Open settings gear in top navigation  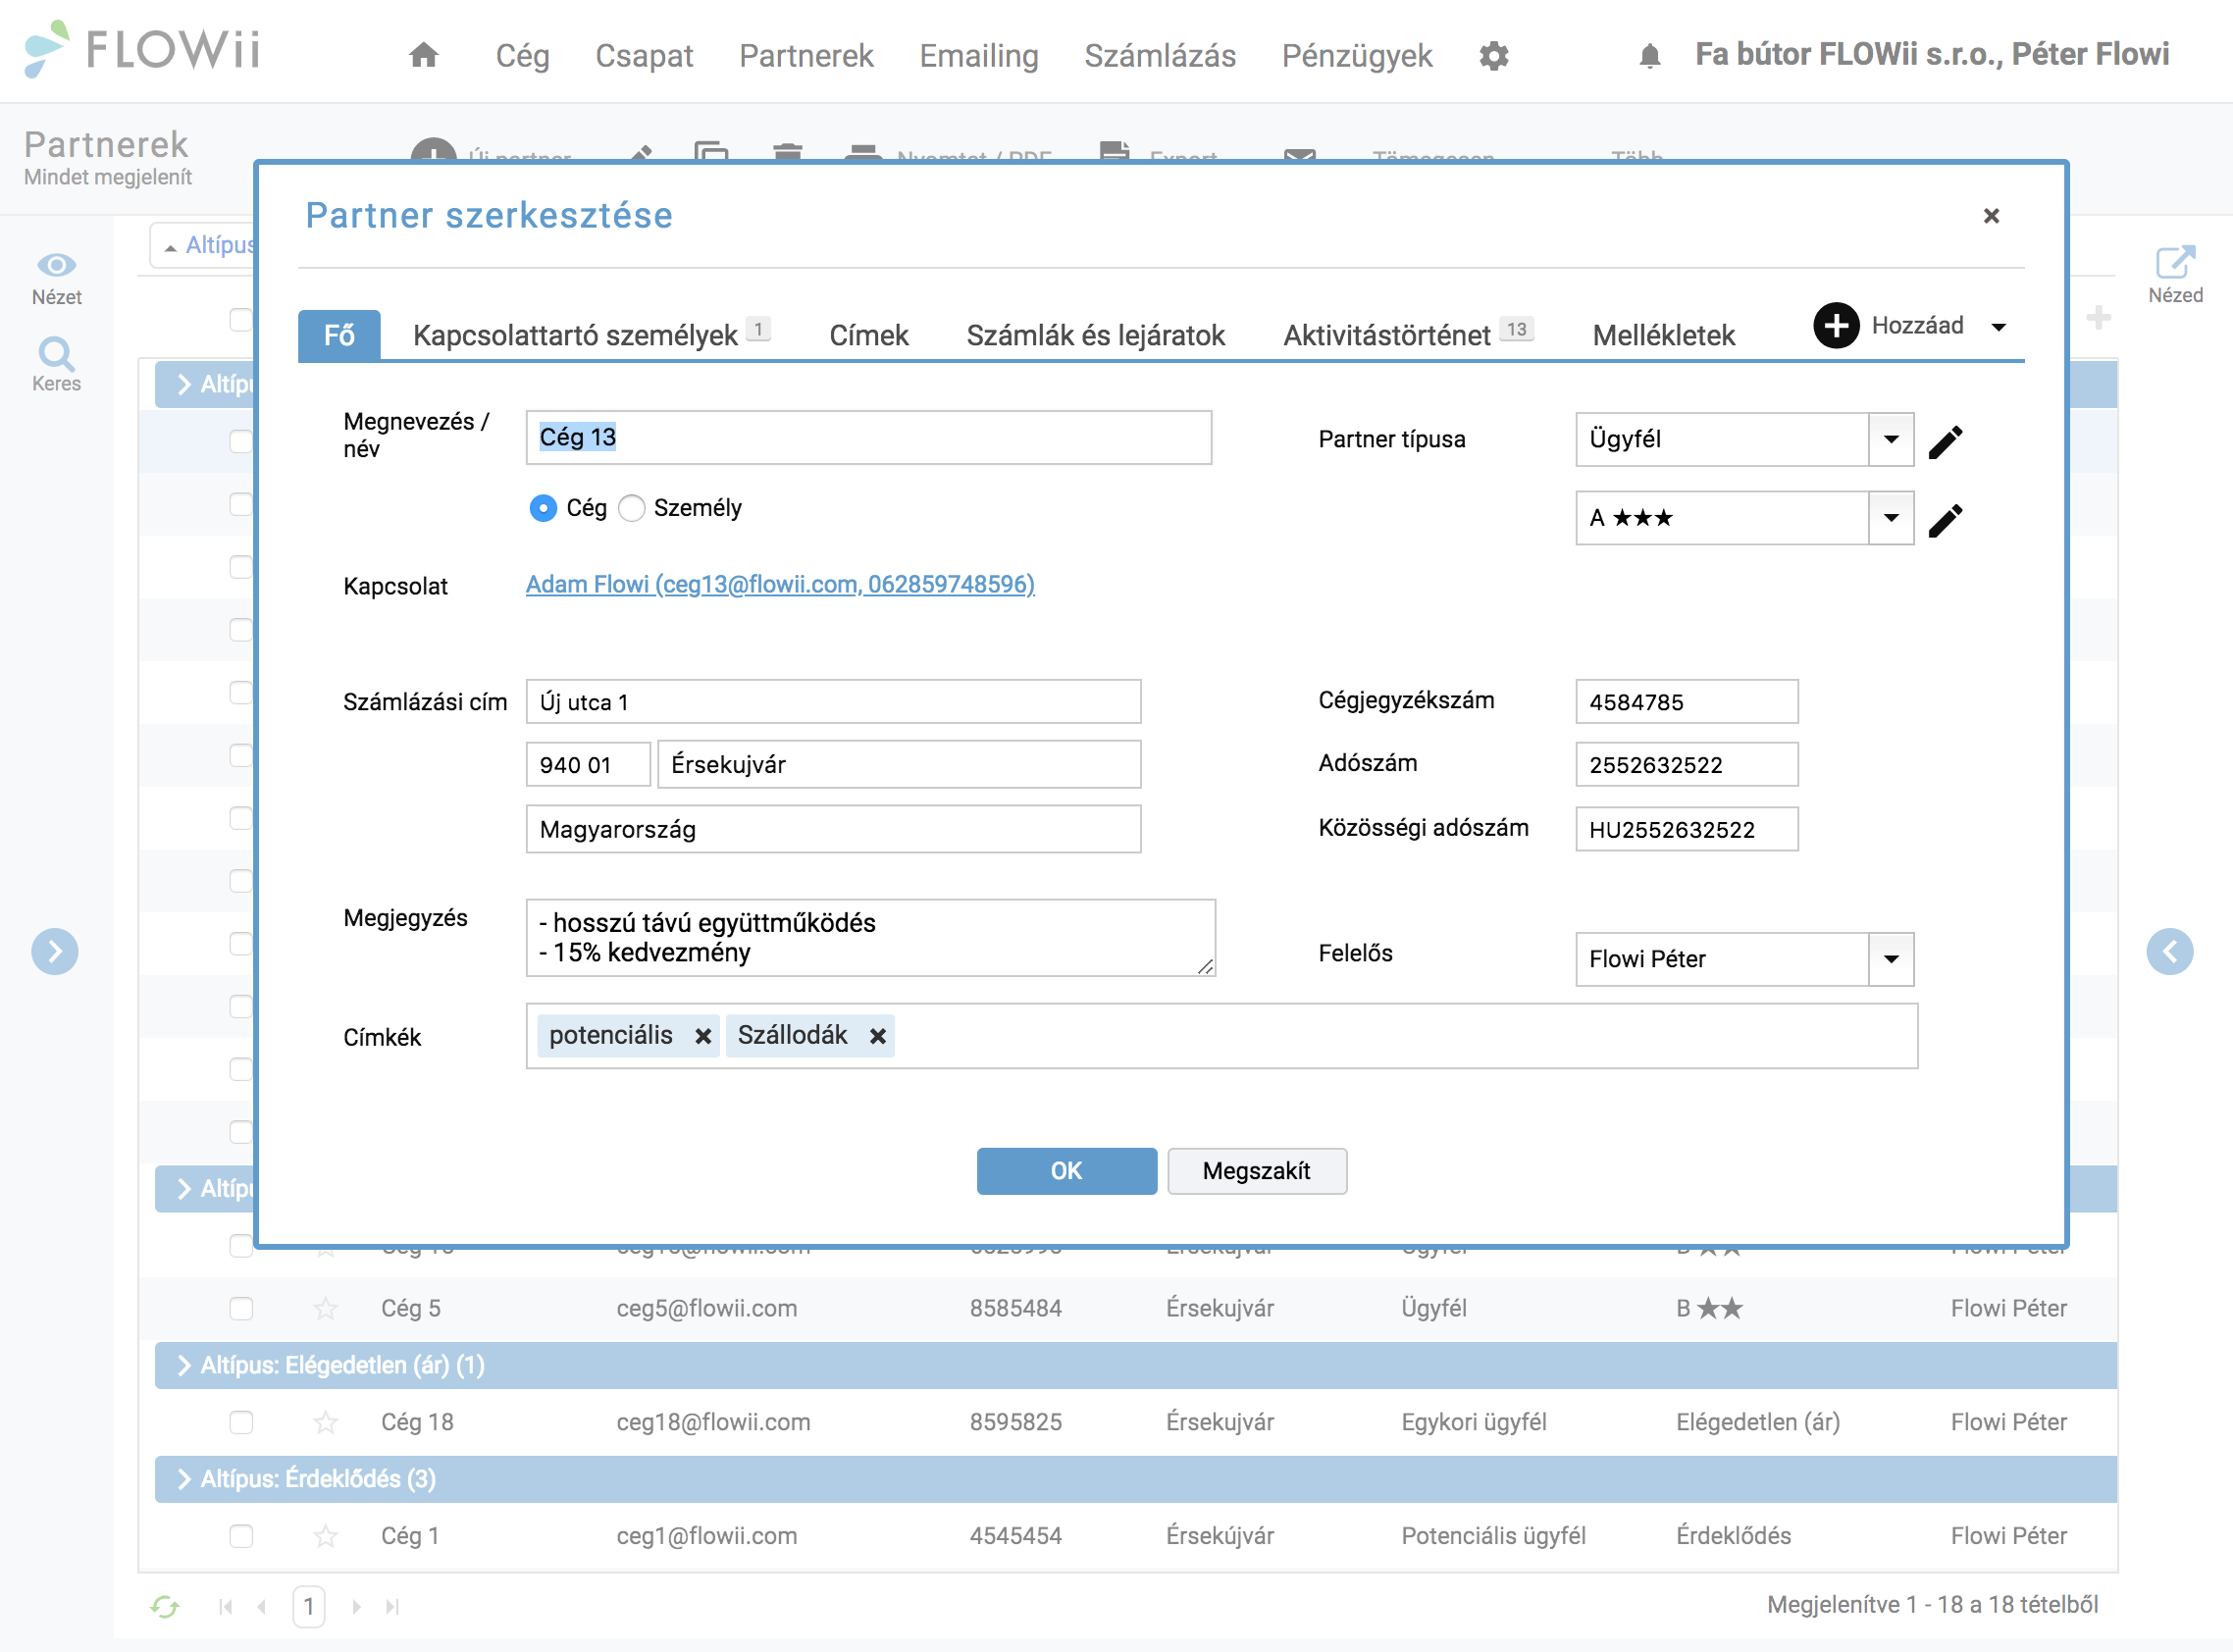[x=1494, y=56]
